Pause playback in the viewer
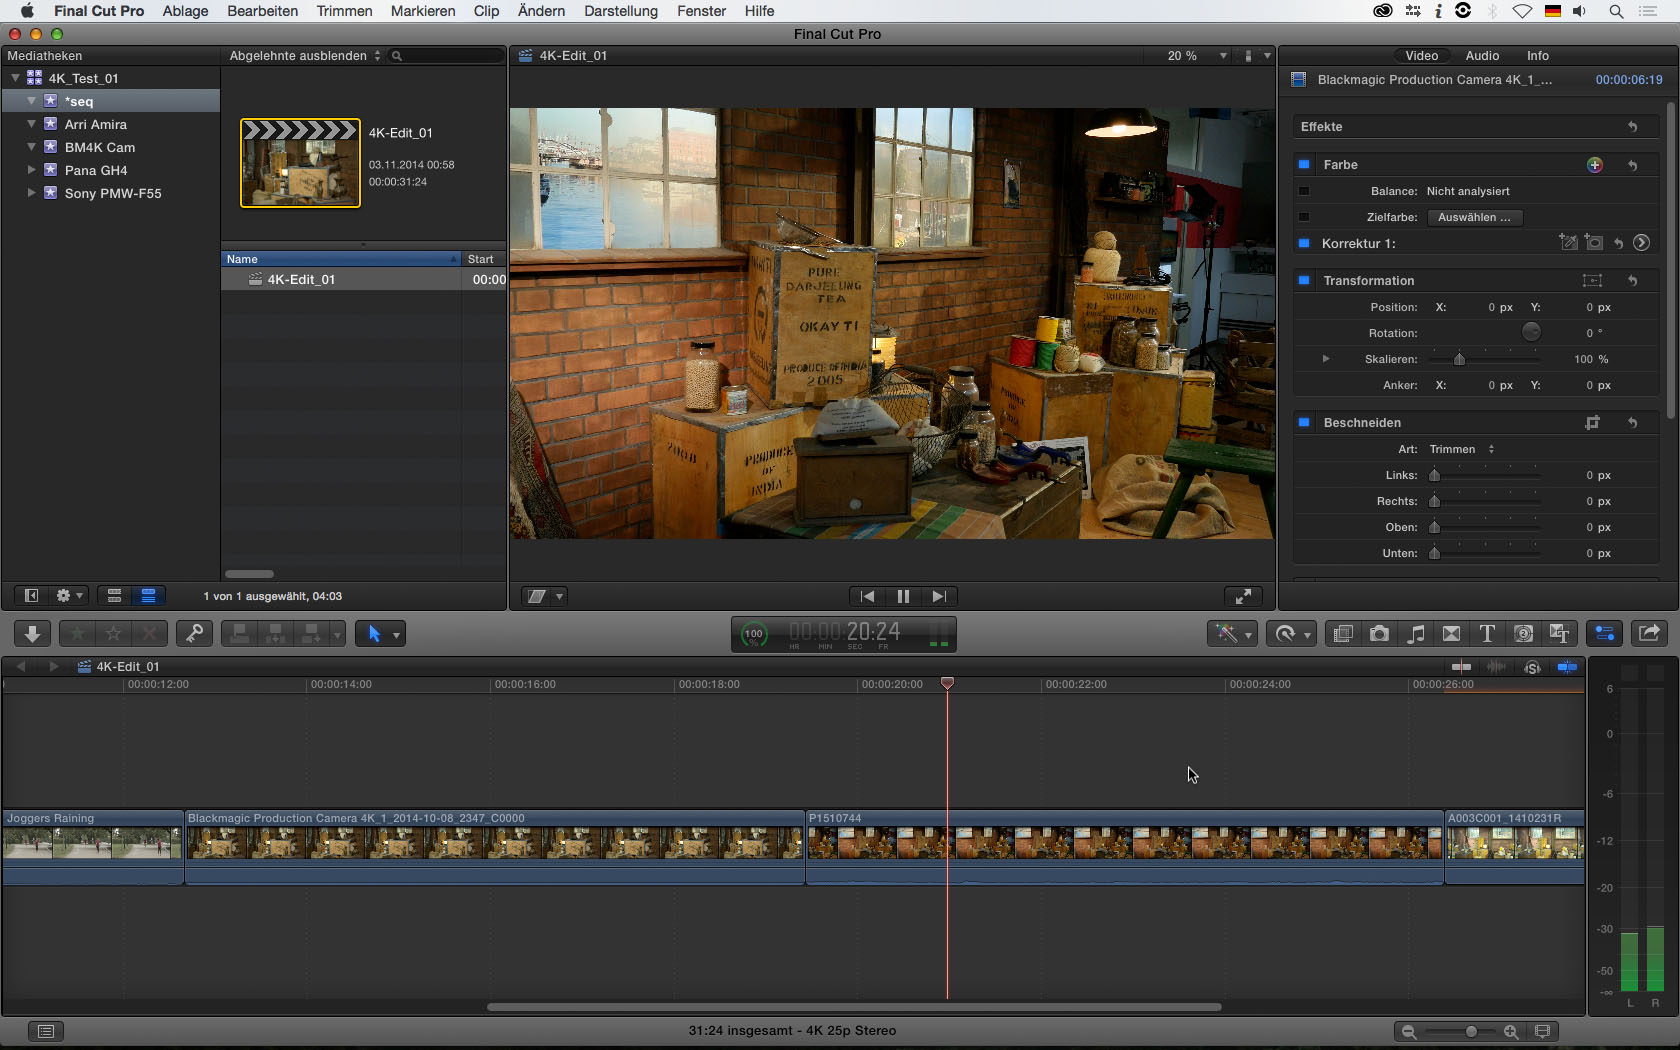 click(x=903, y=596)
